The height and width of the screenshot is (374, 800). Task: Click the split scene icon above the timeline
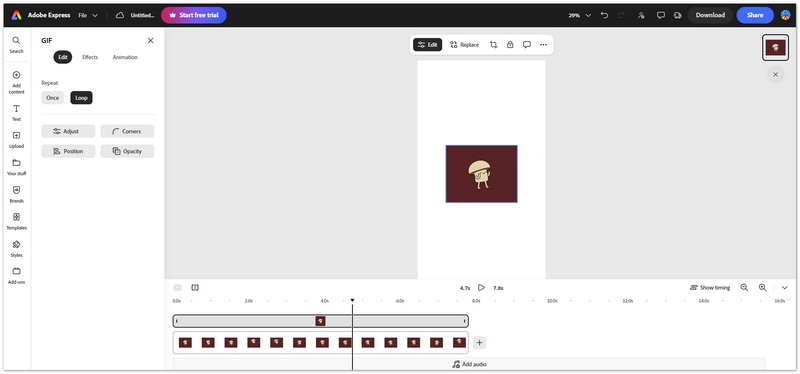click(x=195, y=288)
